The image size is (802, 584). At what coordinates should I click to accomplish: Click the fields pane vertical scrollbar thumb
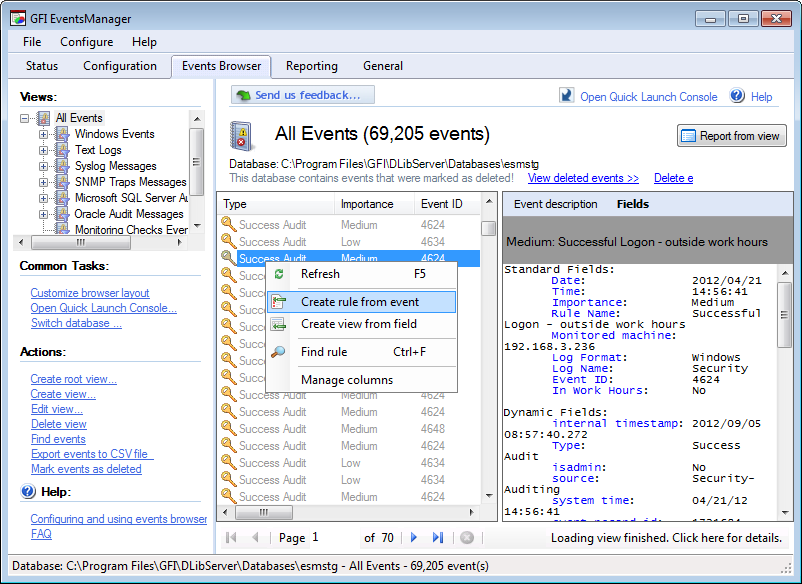click(785, 315)
